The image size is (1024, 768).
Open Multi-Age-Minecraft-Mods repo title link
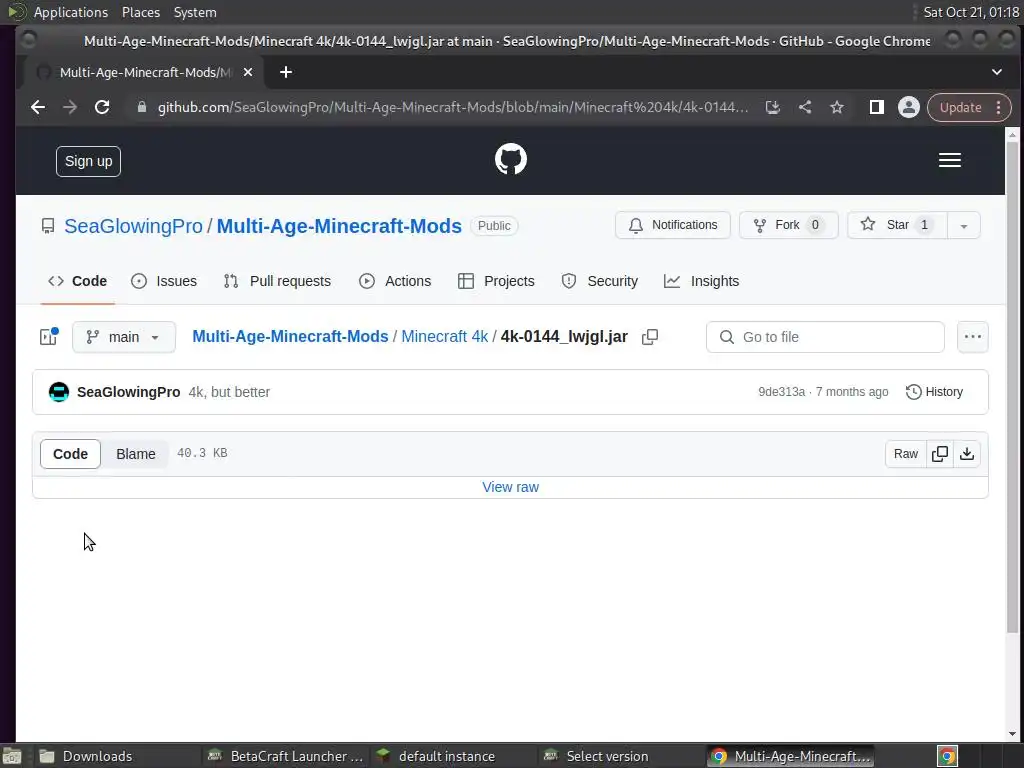coord(339,226)
